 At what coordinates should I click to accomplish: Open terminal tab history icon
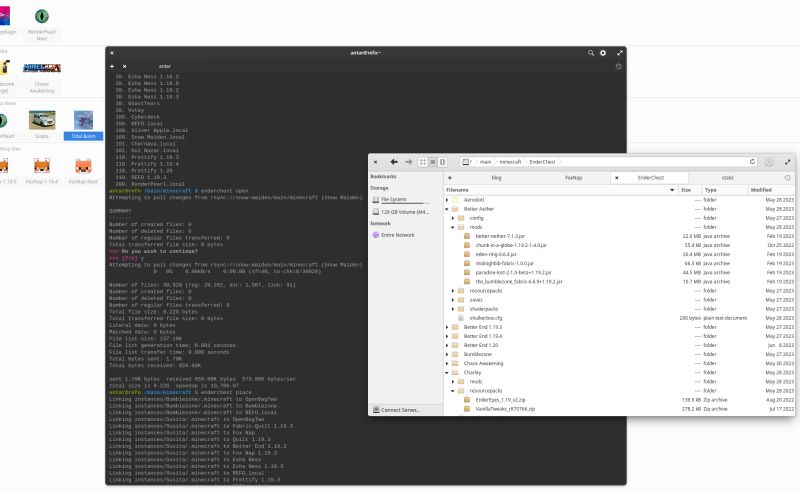coord(618,66)
